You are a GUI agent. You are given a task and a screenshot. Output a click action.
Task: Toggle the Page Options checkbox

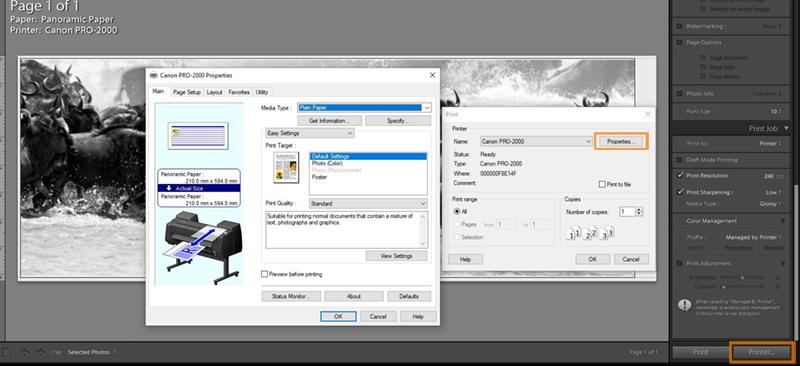[x=680, y=42]
